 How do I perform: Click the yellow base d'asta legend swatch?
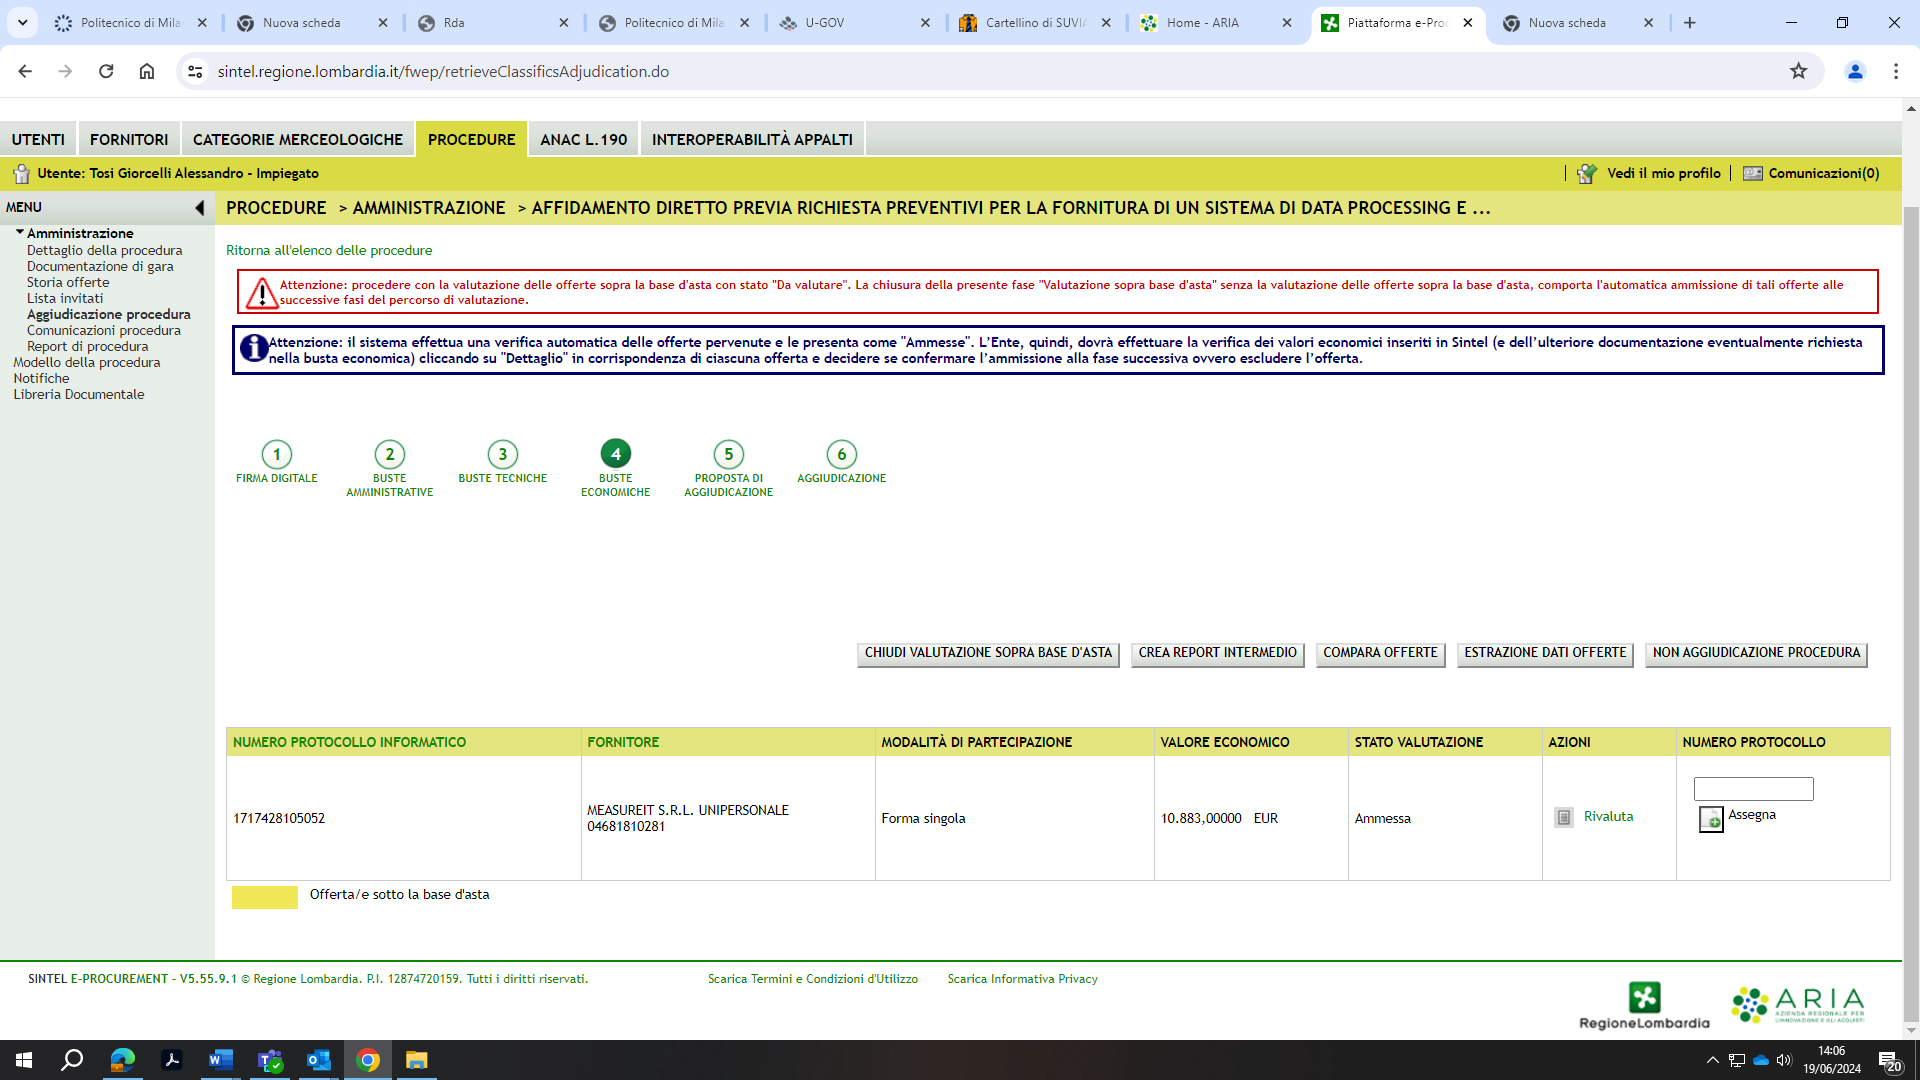coord(264,896)
